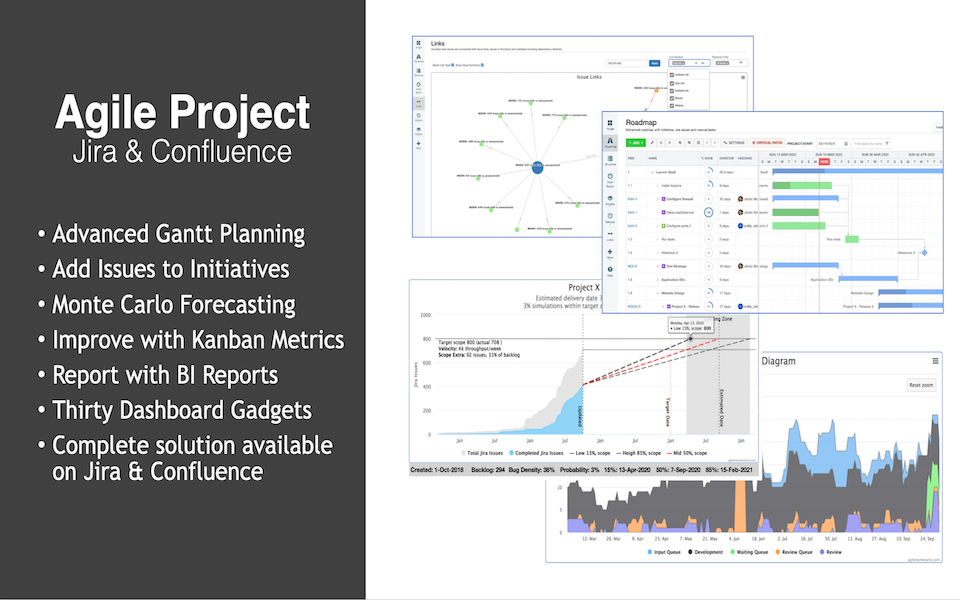Toggle the second checkbox in link dropdown list
The height and width of the screenshot is (600, 960).
click(x=672, y=83)
